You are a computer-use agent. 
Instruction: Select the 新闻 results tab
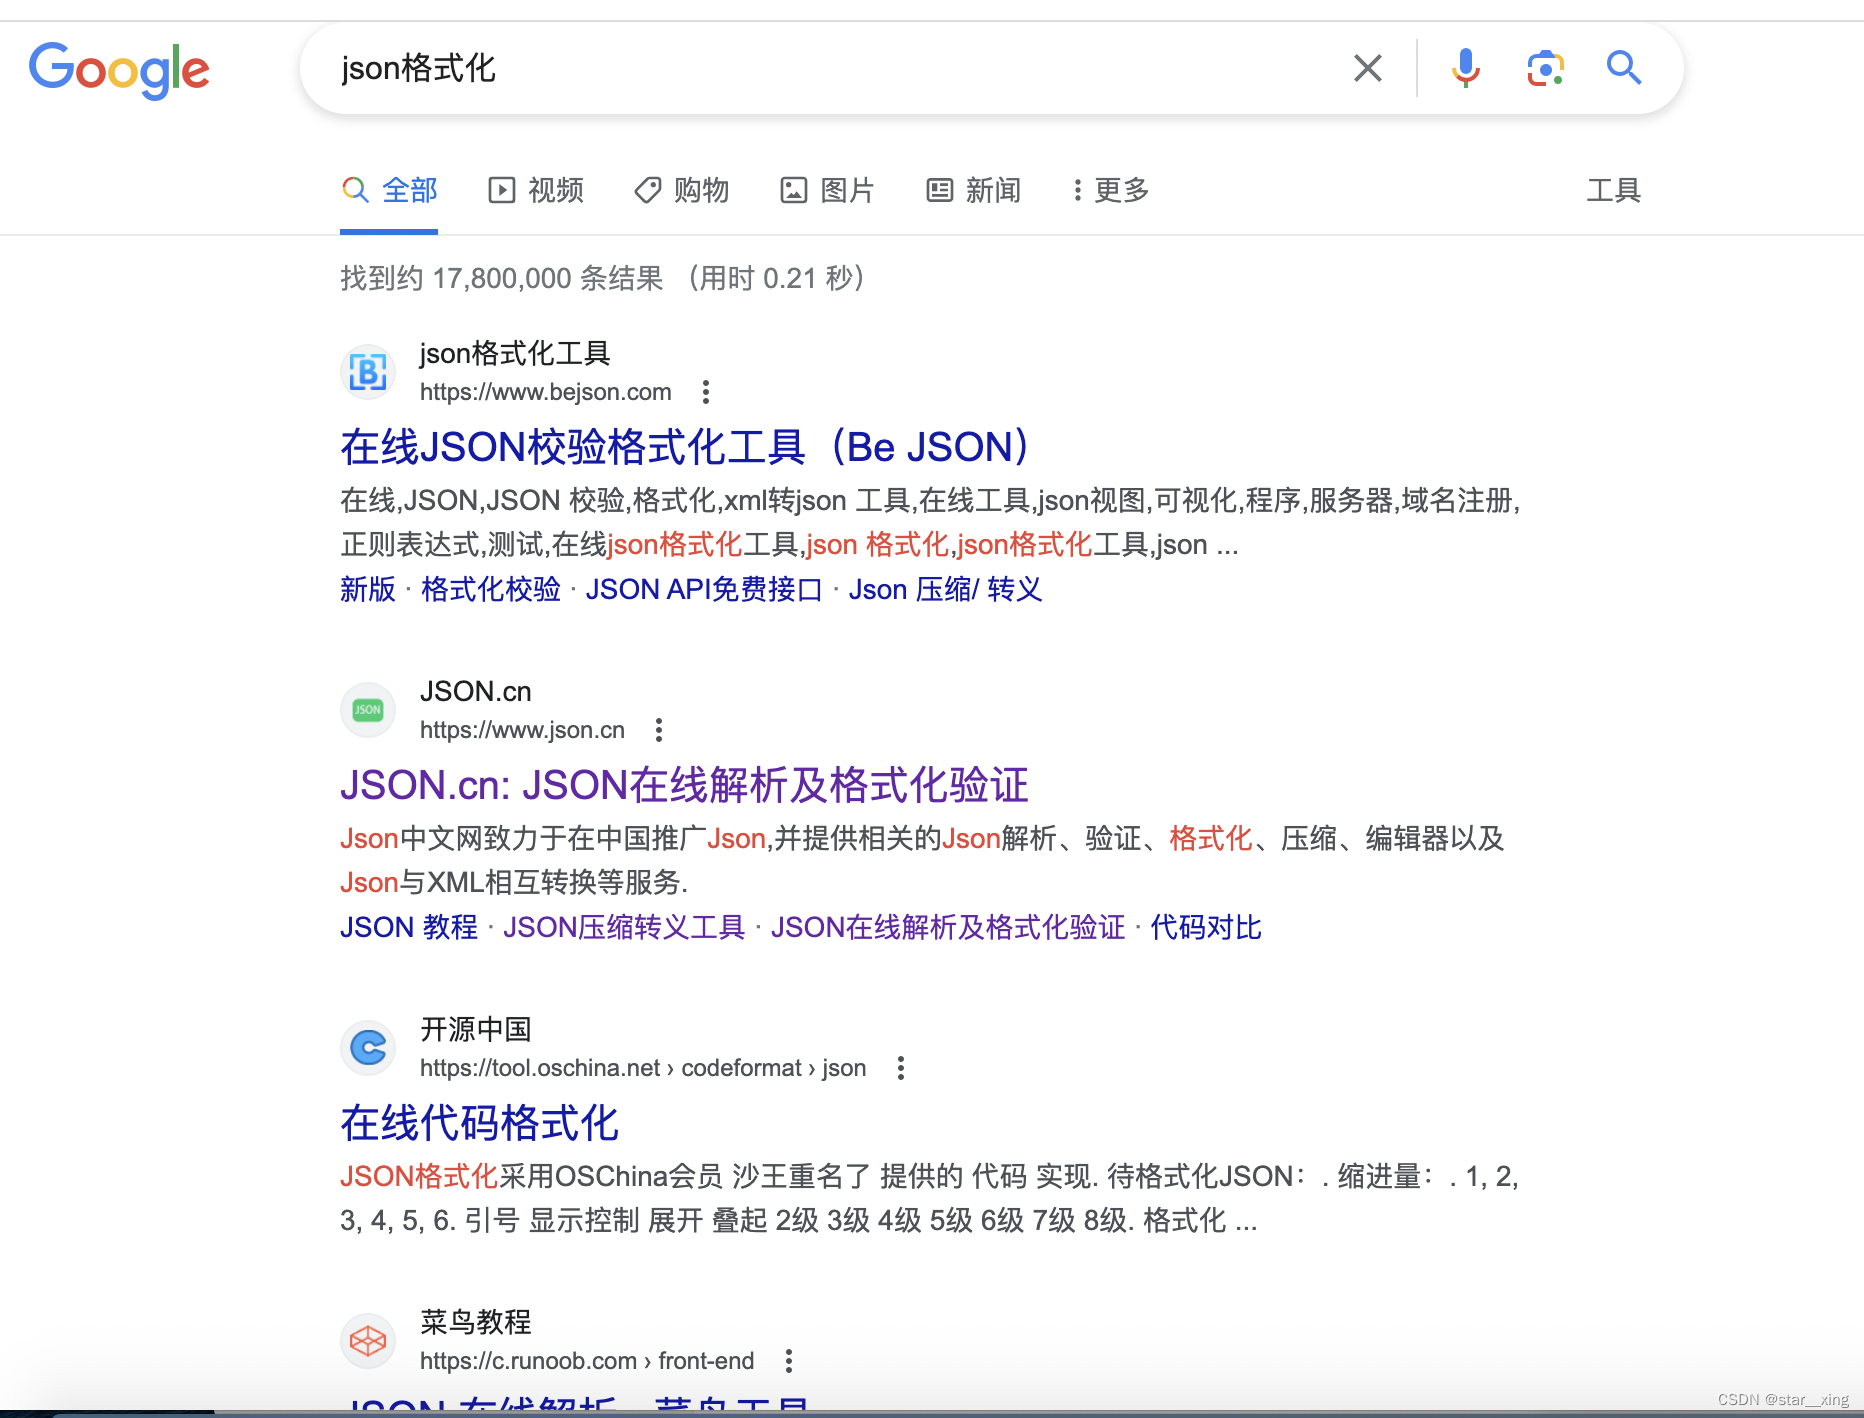pyautogui.click(x=974, y=190)
